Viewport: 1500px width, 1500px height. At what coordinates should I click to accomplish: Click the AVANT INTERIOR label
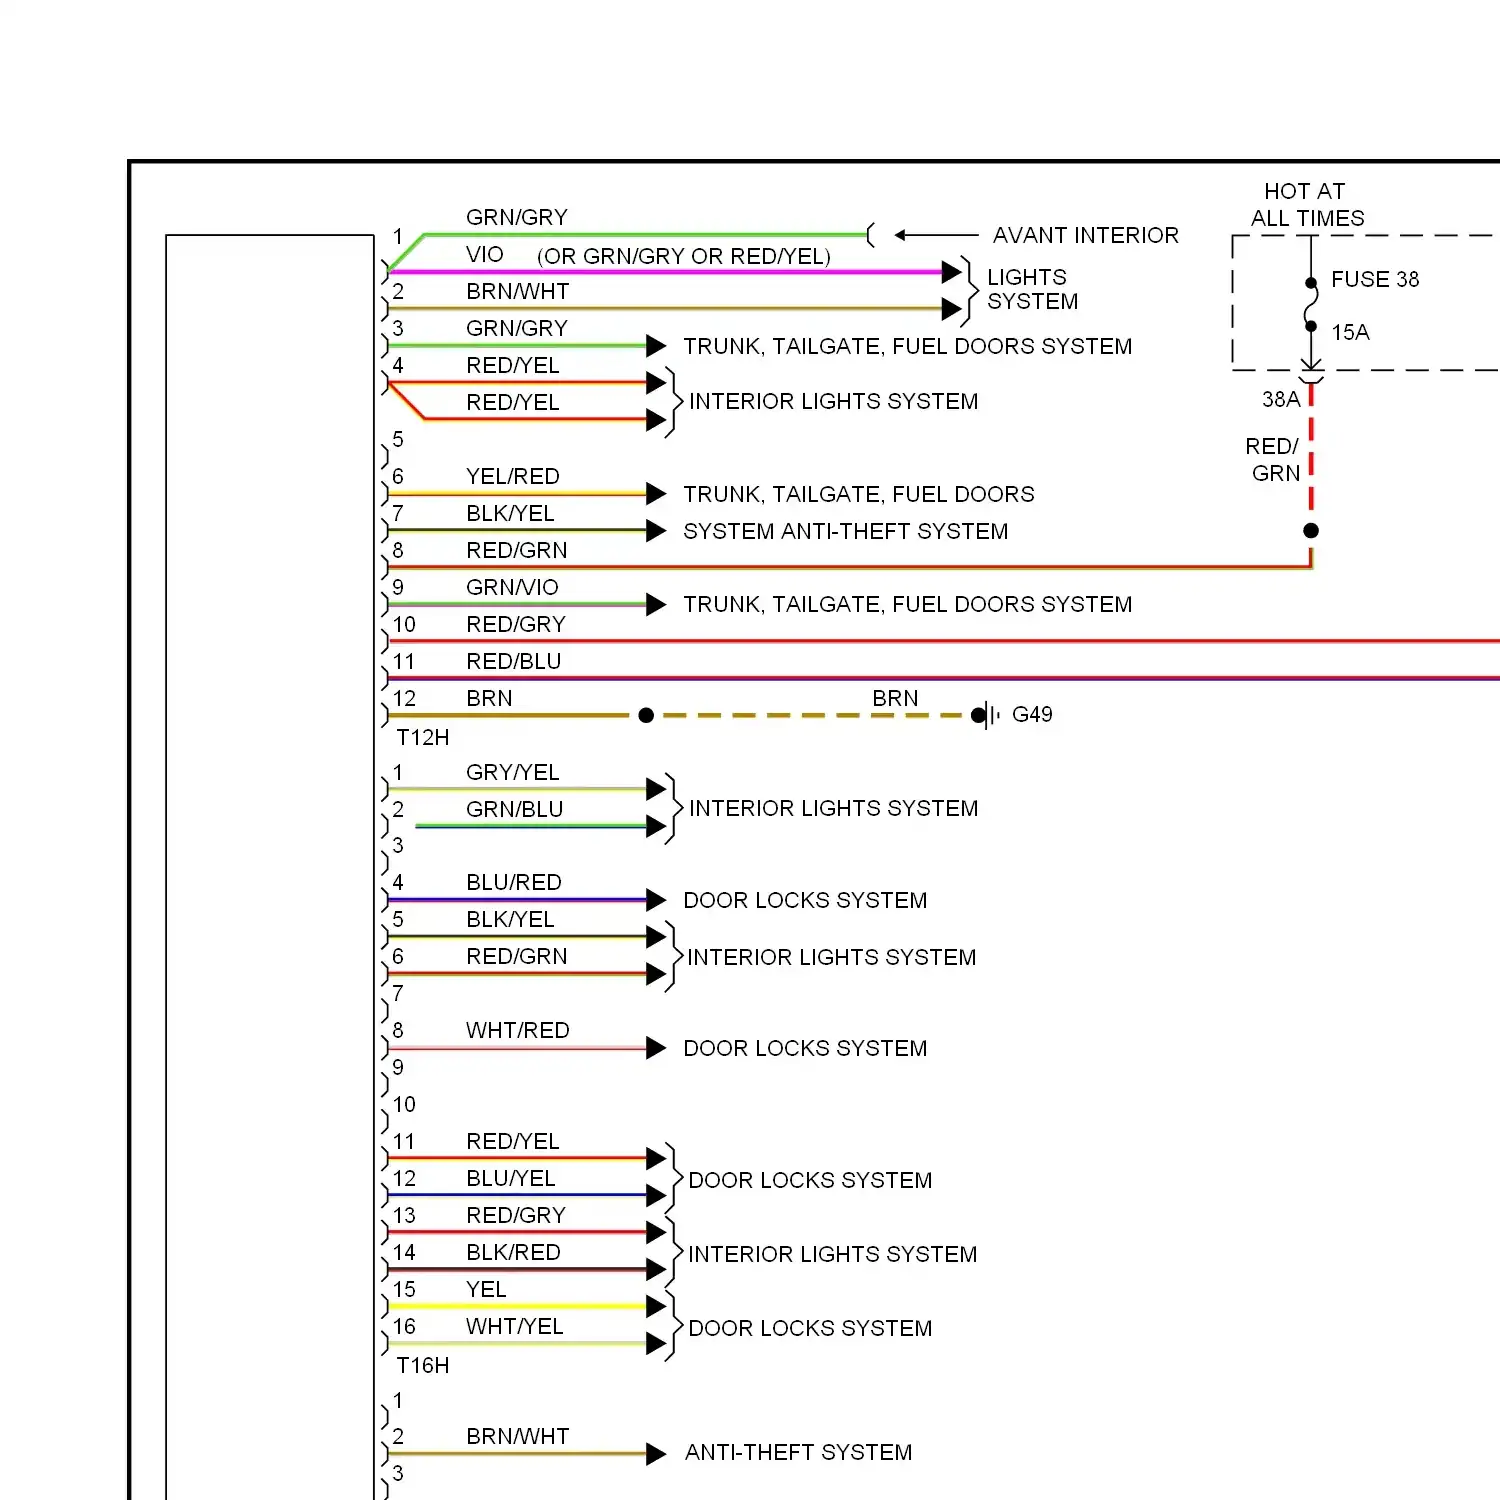click(x=1085, y=235)
